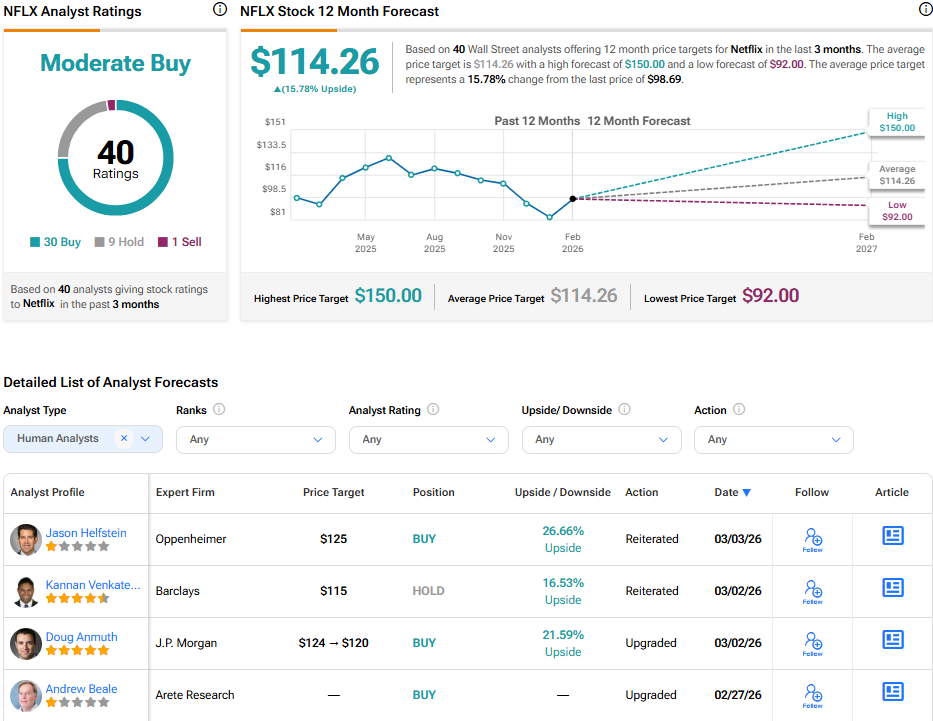Open article for Oppenheimer rating
Screen dimensions: 933x721
pos(892,536)
